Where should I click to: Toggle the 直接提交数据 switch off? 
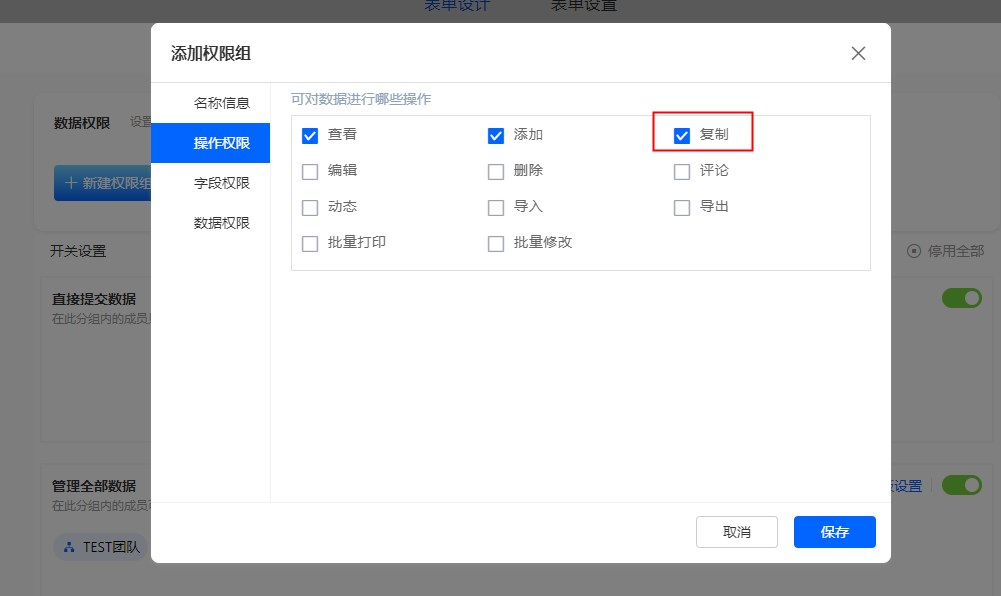961,299
